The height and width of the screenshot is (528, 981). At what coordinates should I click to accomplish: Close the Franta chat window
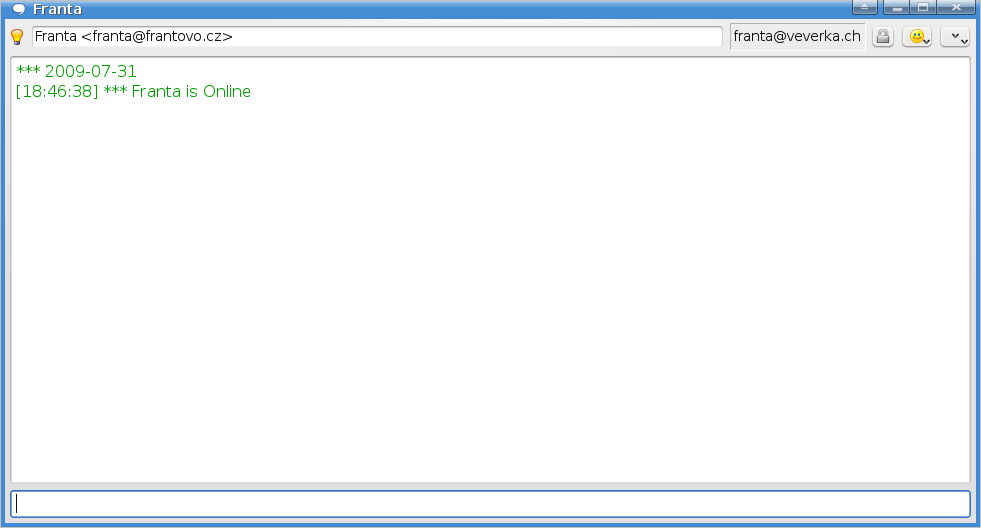pyautogui.click(x=956, y=7)
